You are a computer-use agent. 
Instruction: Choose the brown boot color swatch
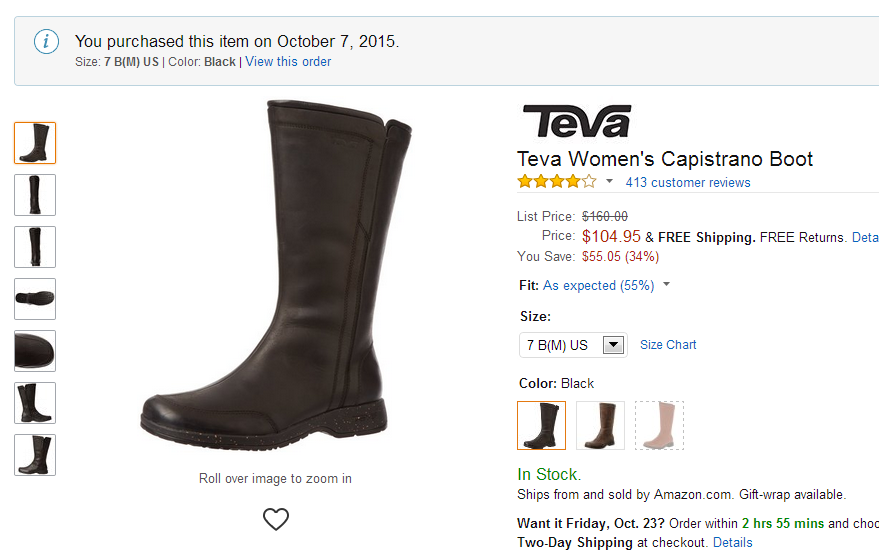600,425
